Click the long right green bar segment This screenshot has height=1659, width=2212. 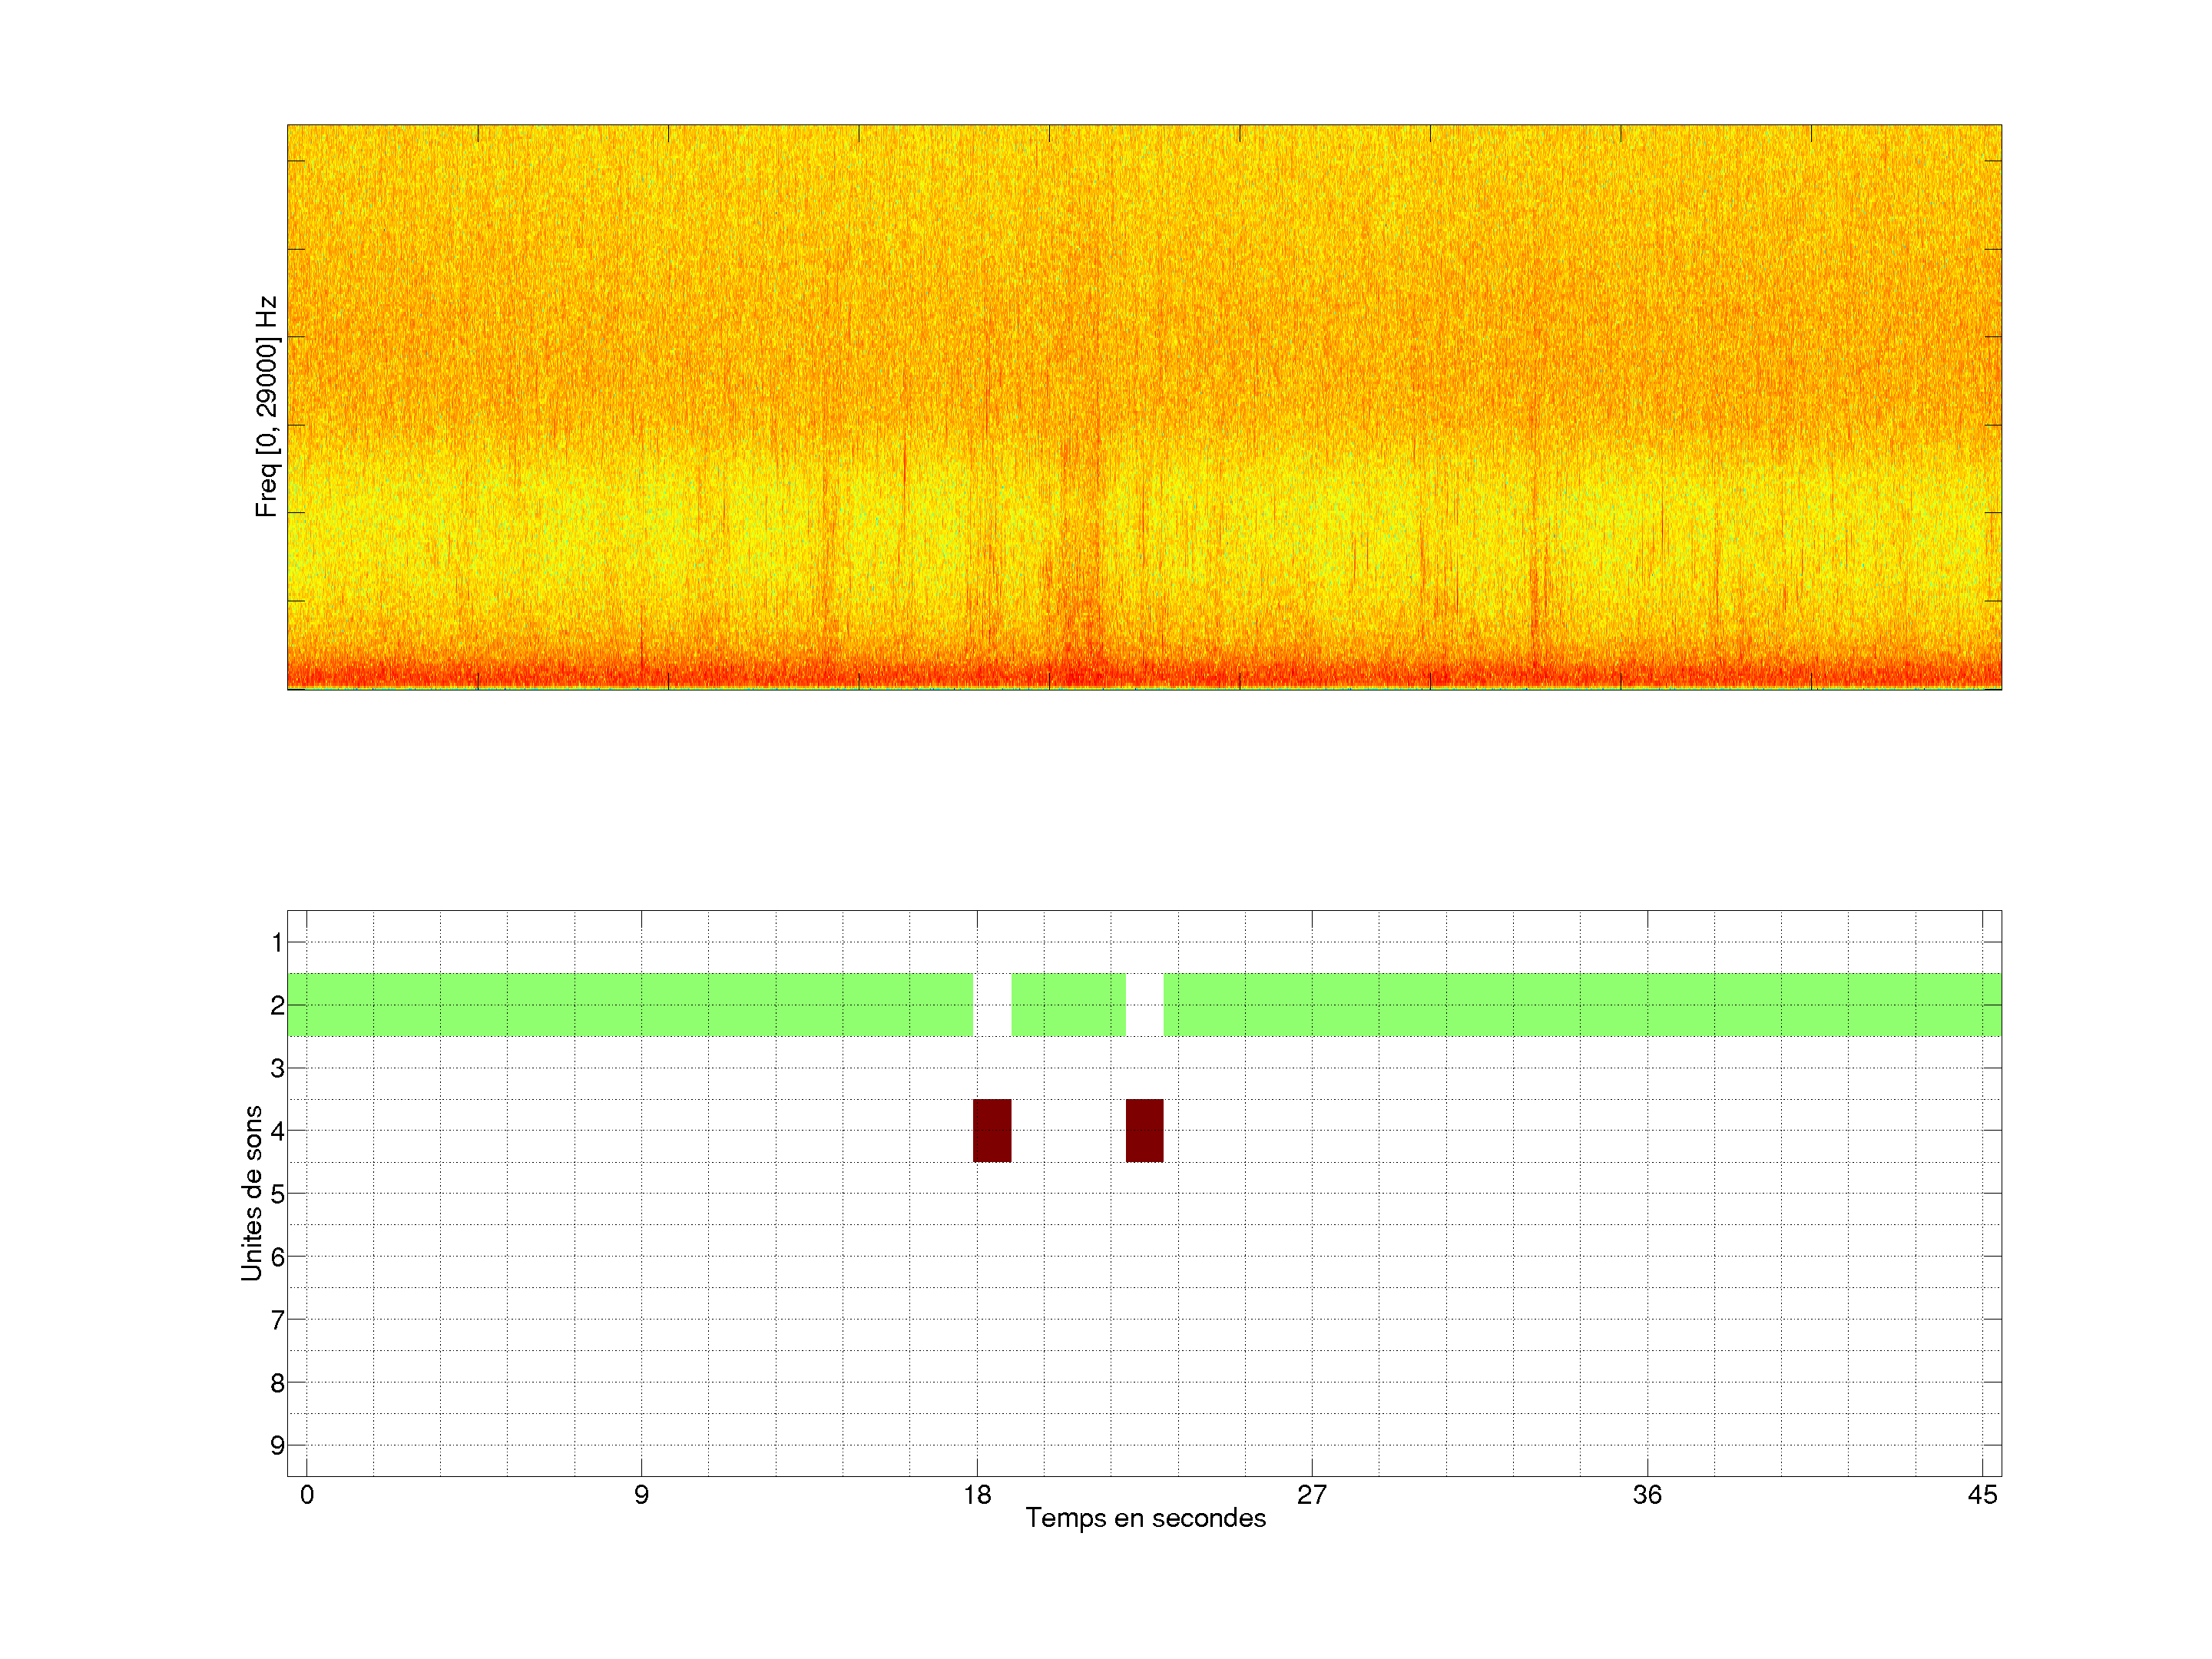[x=1582, y=1004]
